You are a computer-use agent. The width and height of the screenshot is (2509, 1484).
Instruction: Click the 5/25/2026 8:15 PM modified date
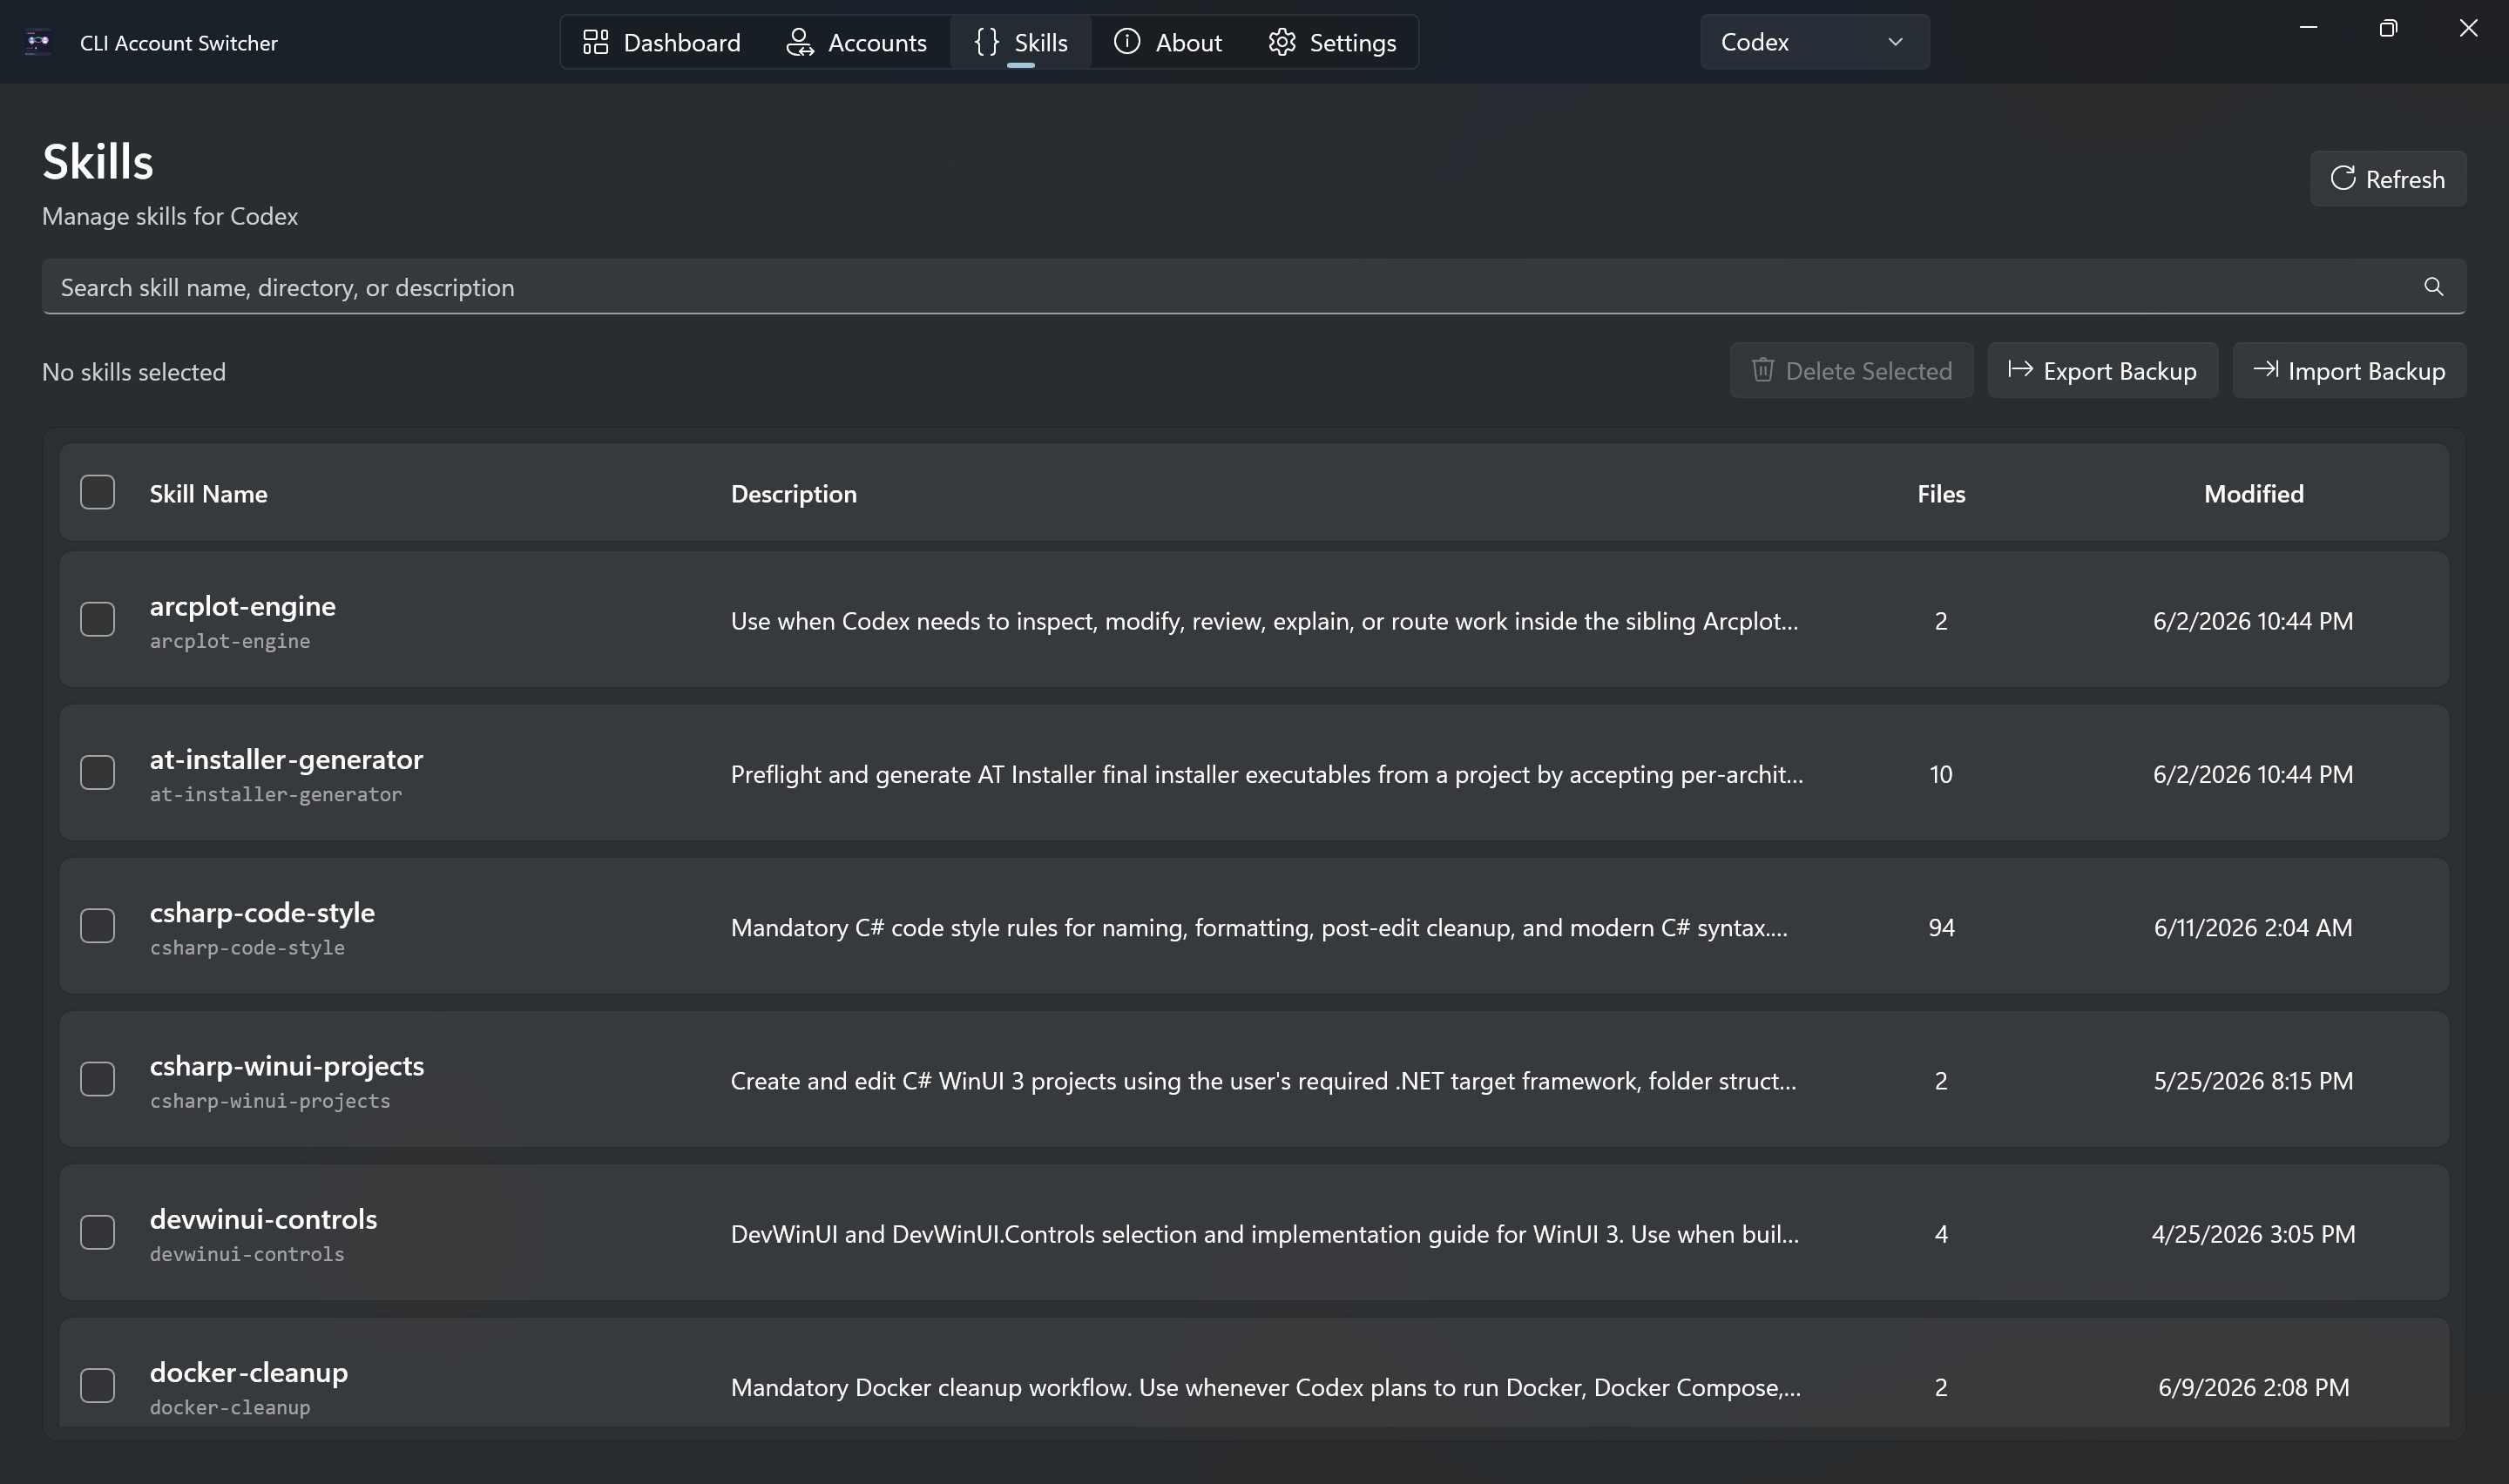(2253, 1081)
